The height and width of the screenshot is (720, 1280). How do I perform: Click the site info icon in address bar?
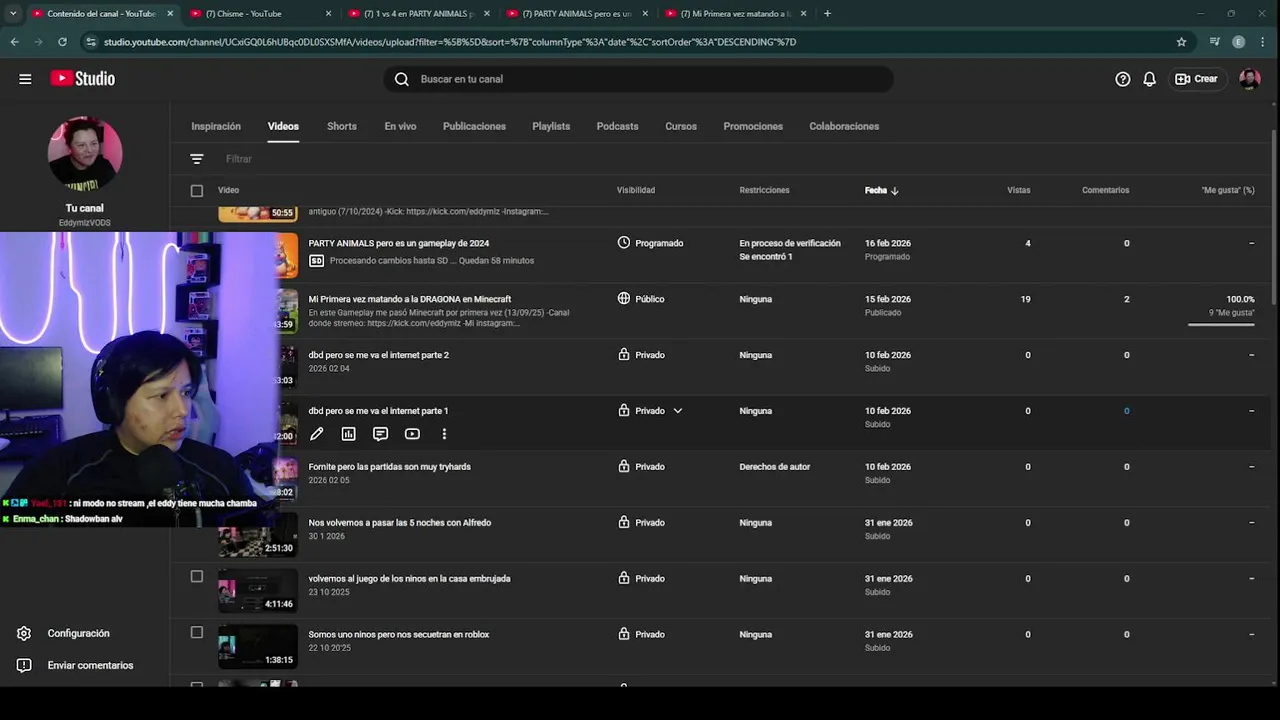click(x=91, y=42)
